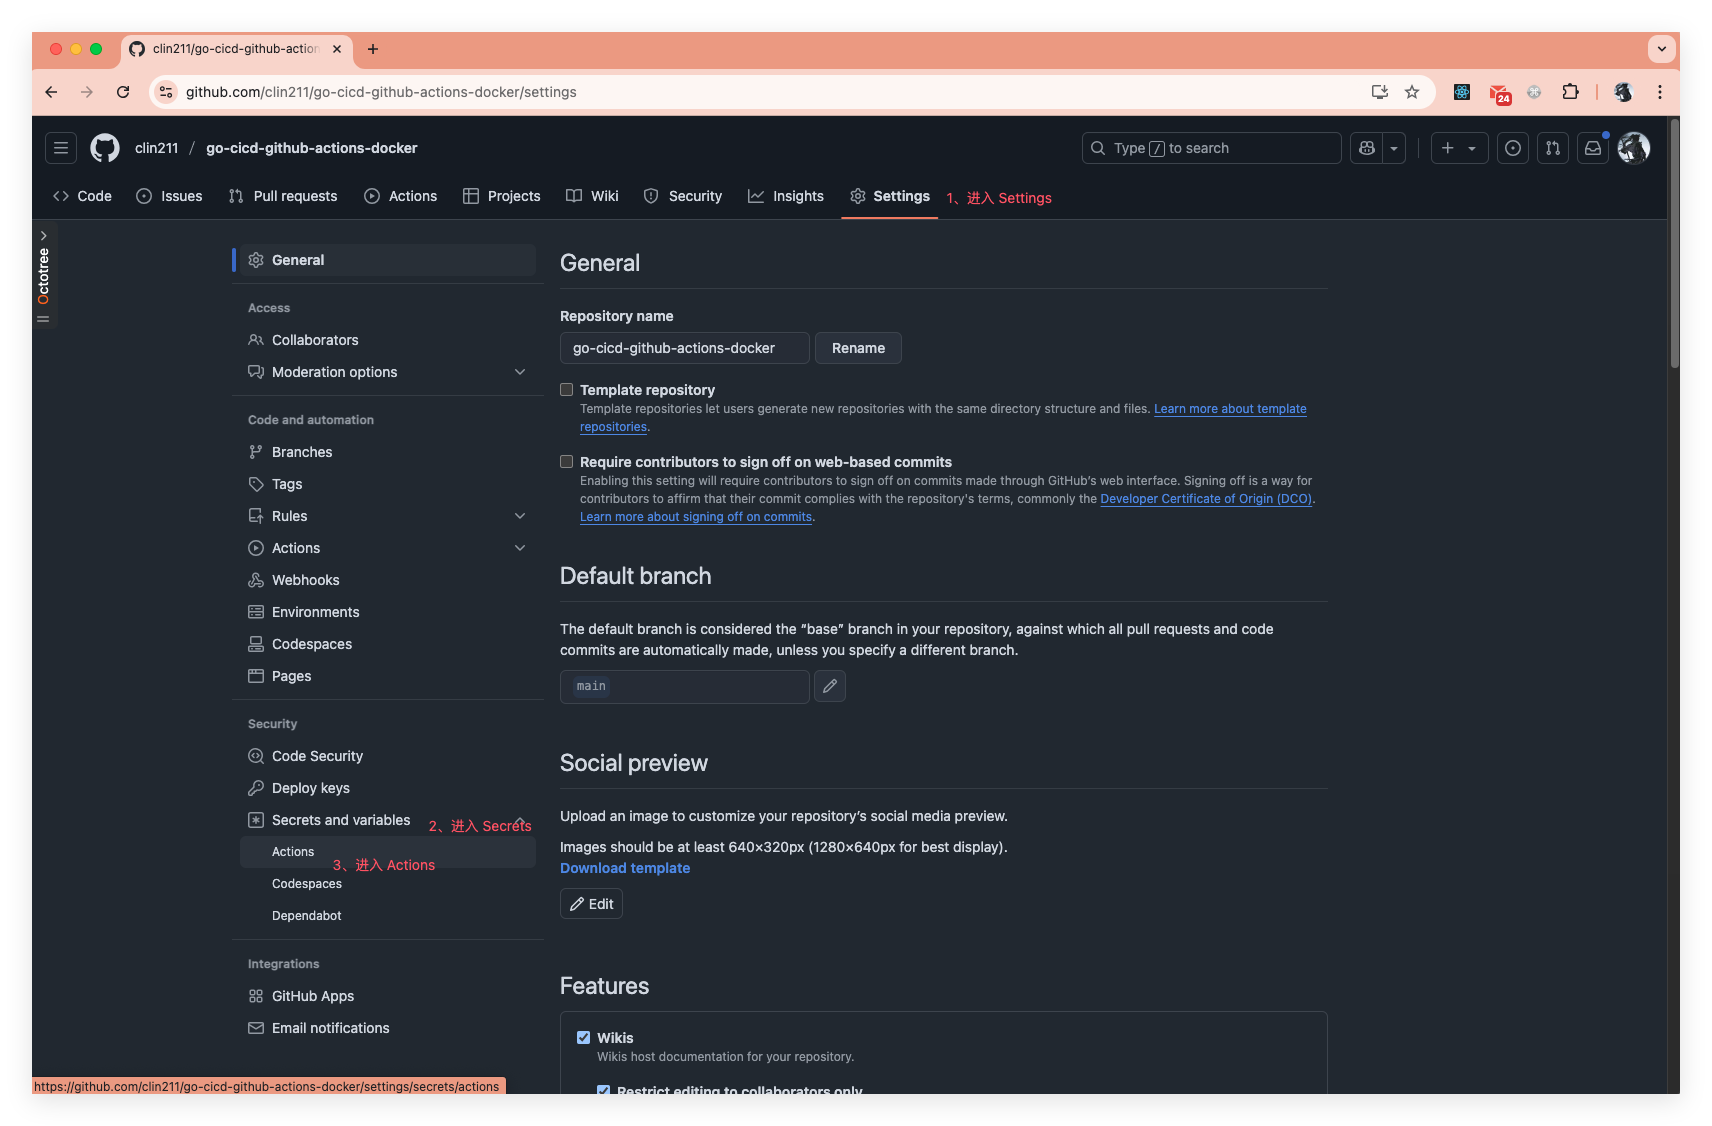
Task: Open the notifications inbox icon
Action: click(1593, 148)
